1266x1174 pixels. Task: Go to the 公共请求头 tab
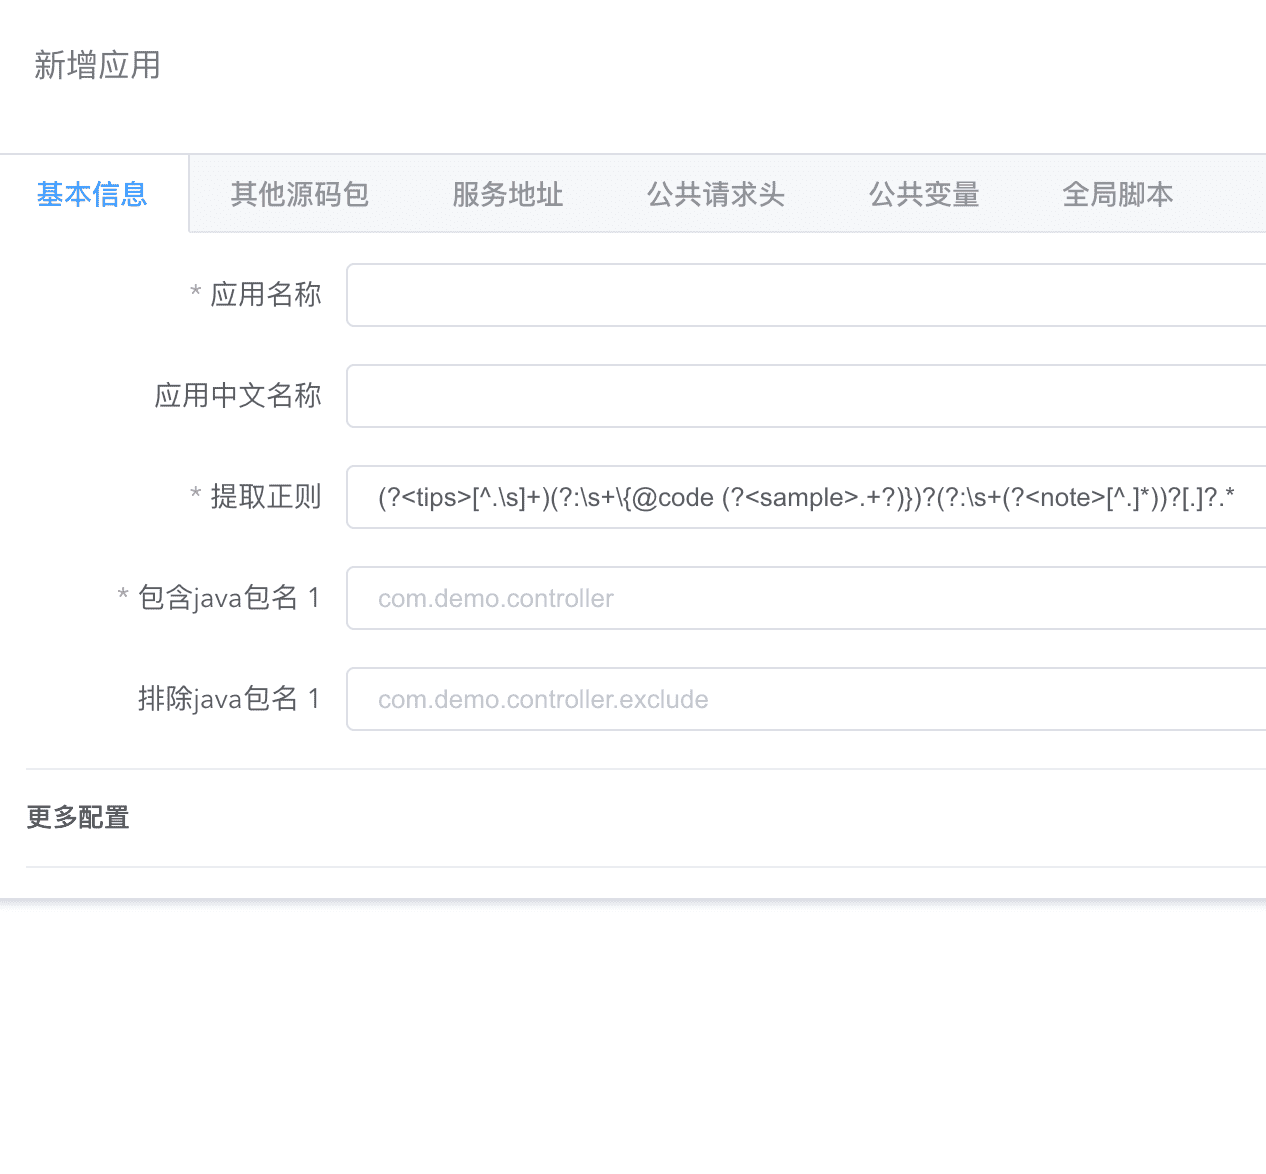point(716,194)
